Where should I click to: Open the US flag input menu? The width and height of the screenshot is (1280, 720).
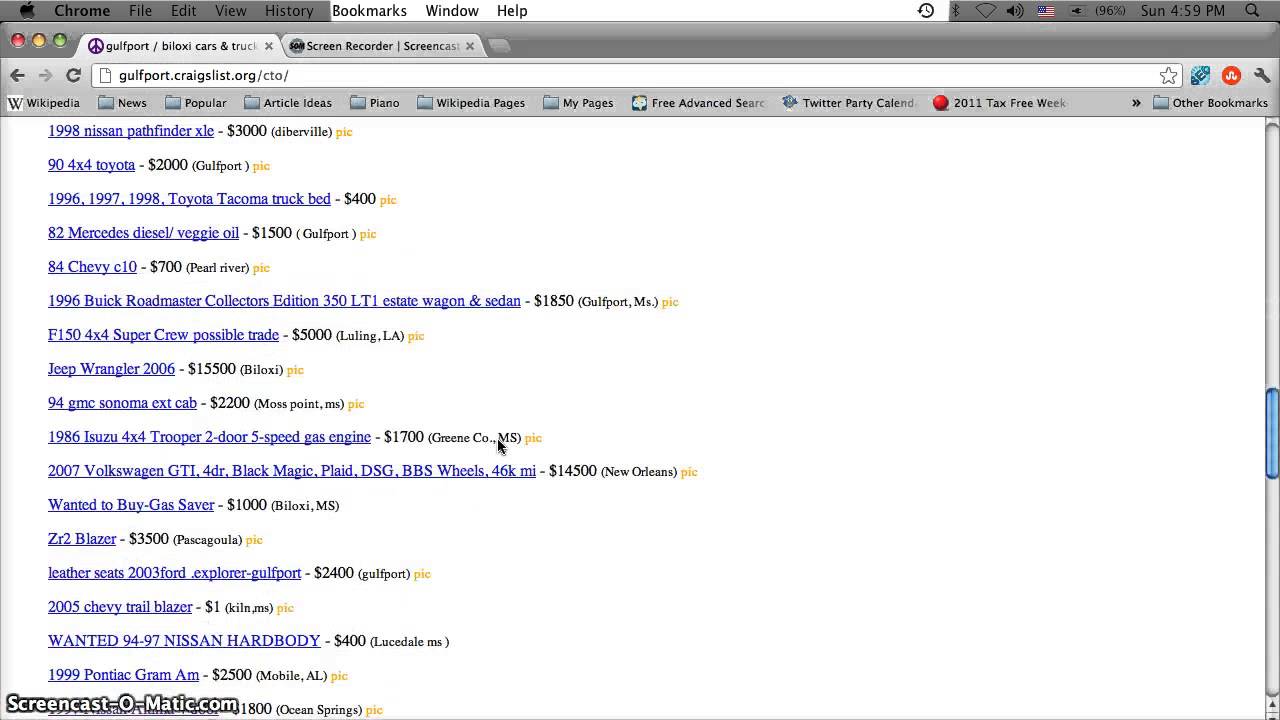click(x=1046, y=11)
